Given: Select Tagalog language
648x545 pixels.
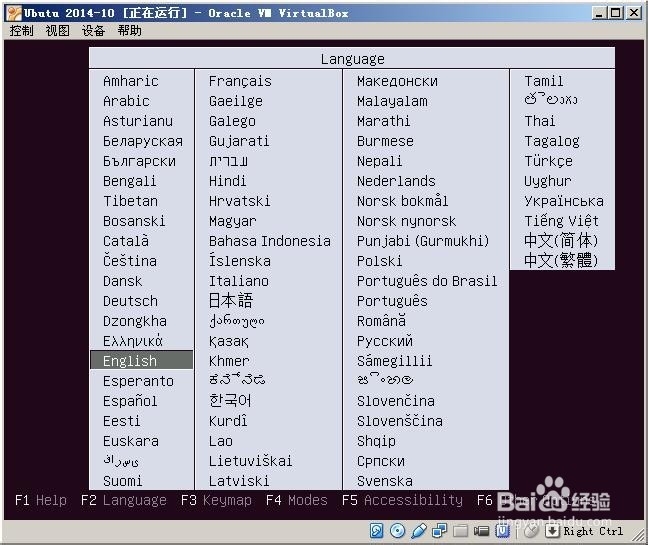Looking at the screenshot, I should pos(552,141).
